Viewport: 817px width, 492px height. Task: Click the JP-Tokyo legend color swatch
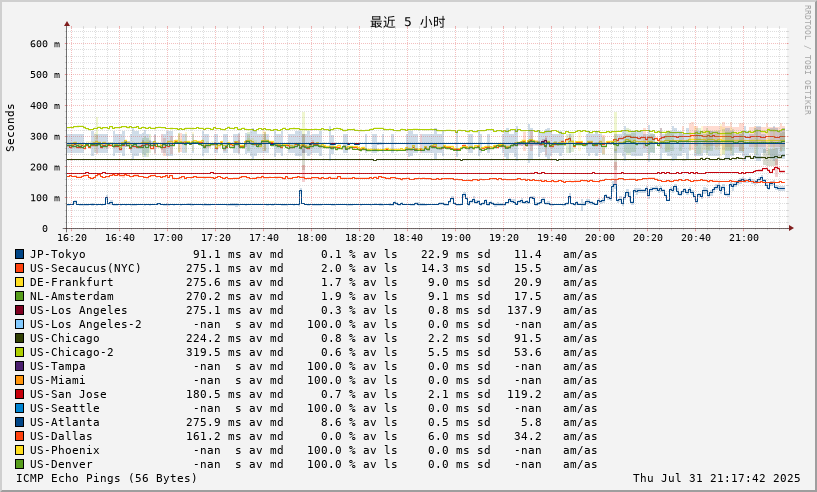[19, 254]
